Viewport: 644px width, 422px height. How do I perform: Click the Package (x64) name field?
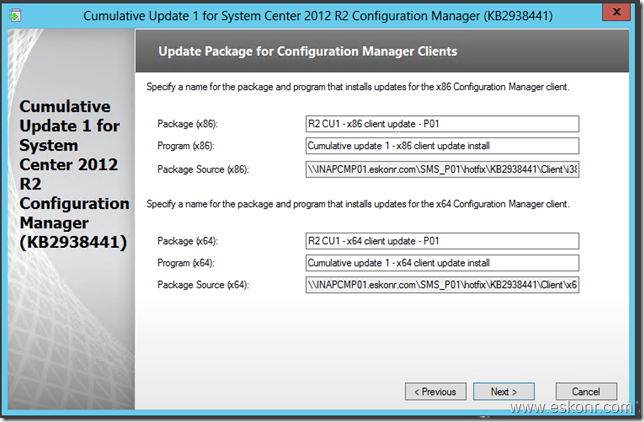(x=442, y=241)
